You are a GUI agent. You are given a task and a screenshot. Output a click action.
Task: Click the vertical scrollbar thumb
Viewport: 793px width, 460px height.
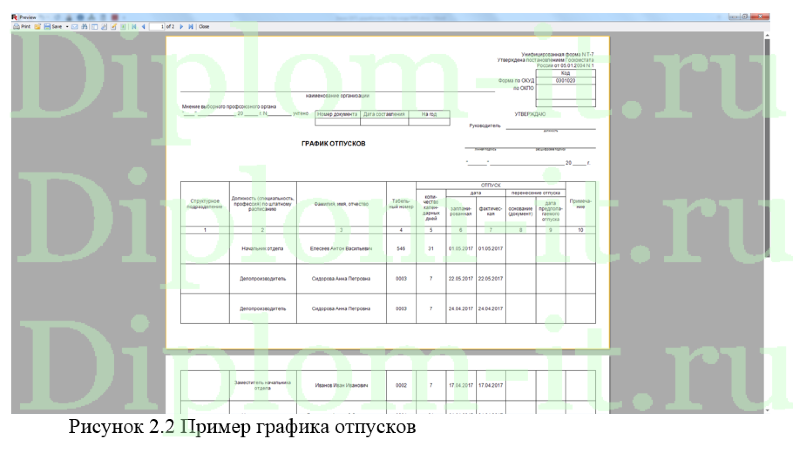(767, 148)
